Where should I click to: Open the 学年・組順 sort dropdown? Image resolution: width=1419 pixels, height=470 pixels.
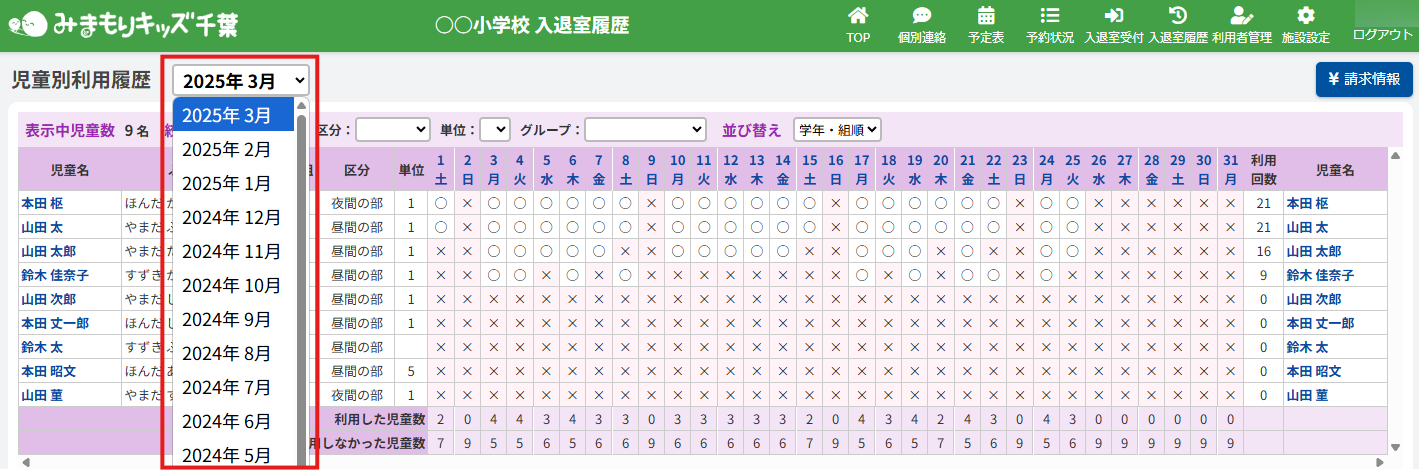click(x=836, y=129)
